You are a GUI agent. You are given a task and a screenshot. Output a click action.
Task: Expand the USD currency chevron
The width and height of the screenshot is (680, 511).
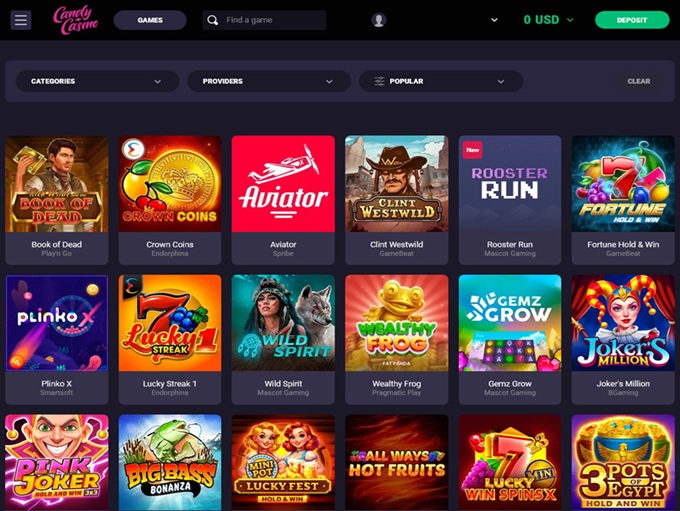(x=570, y=20)
